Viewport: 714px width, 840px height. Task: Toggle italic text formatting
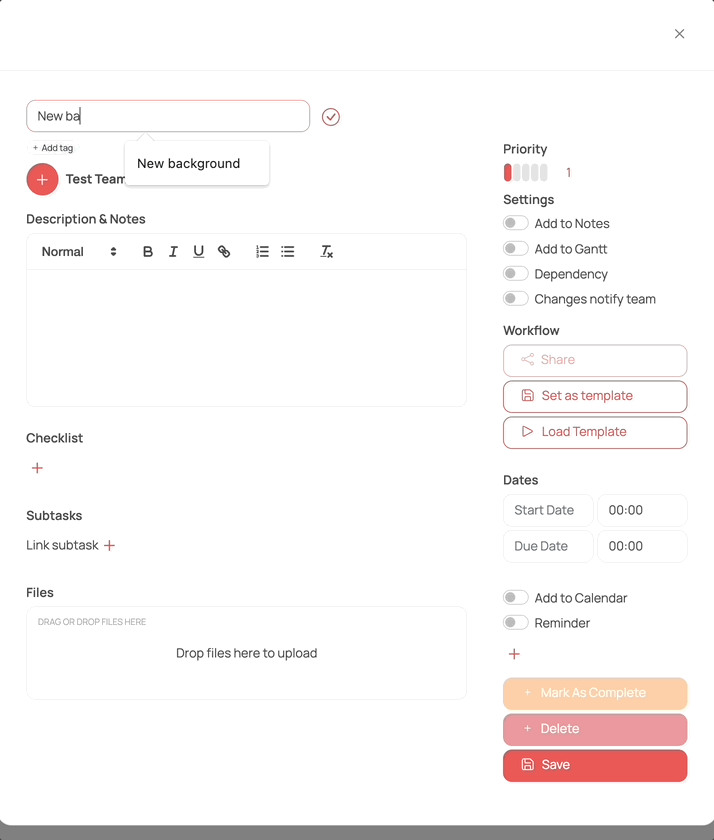click(173, 252)
